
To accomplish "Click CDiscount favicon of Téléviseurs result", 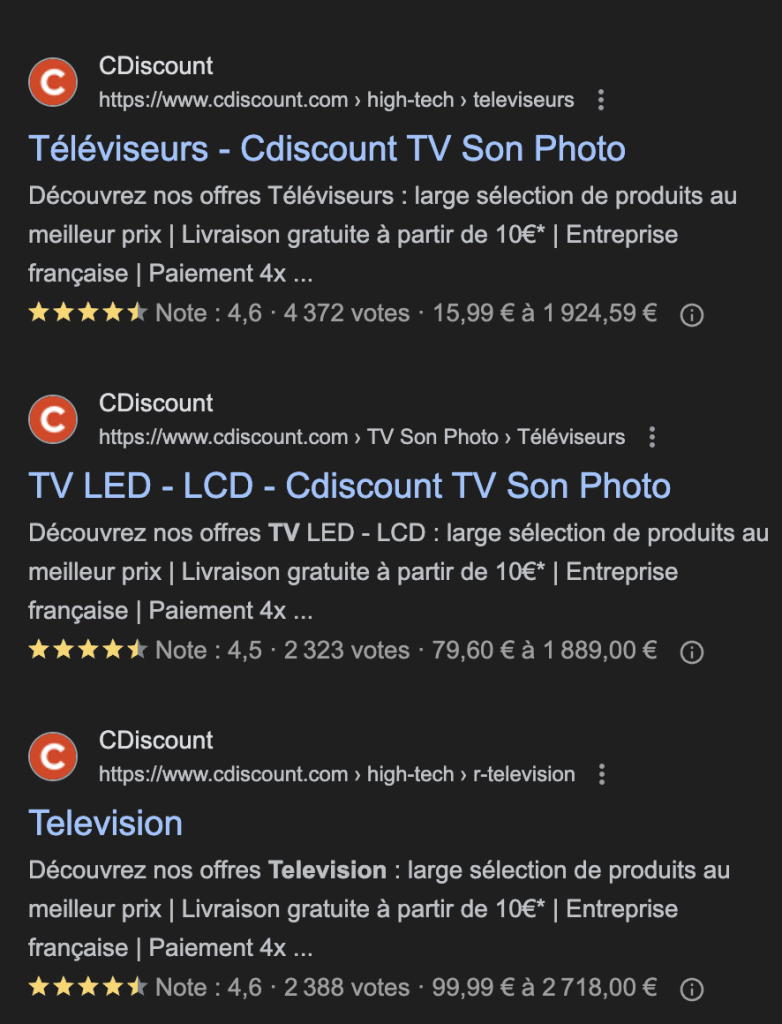I will (53, 83).
